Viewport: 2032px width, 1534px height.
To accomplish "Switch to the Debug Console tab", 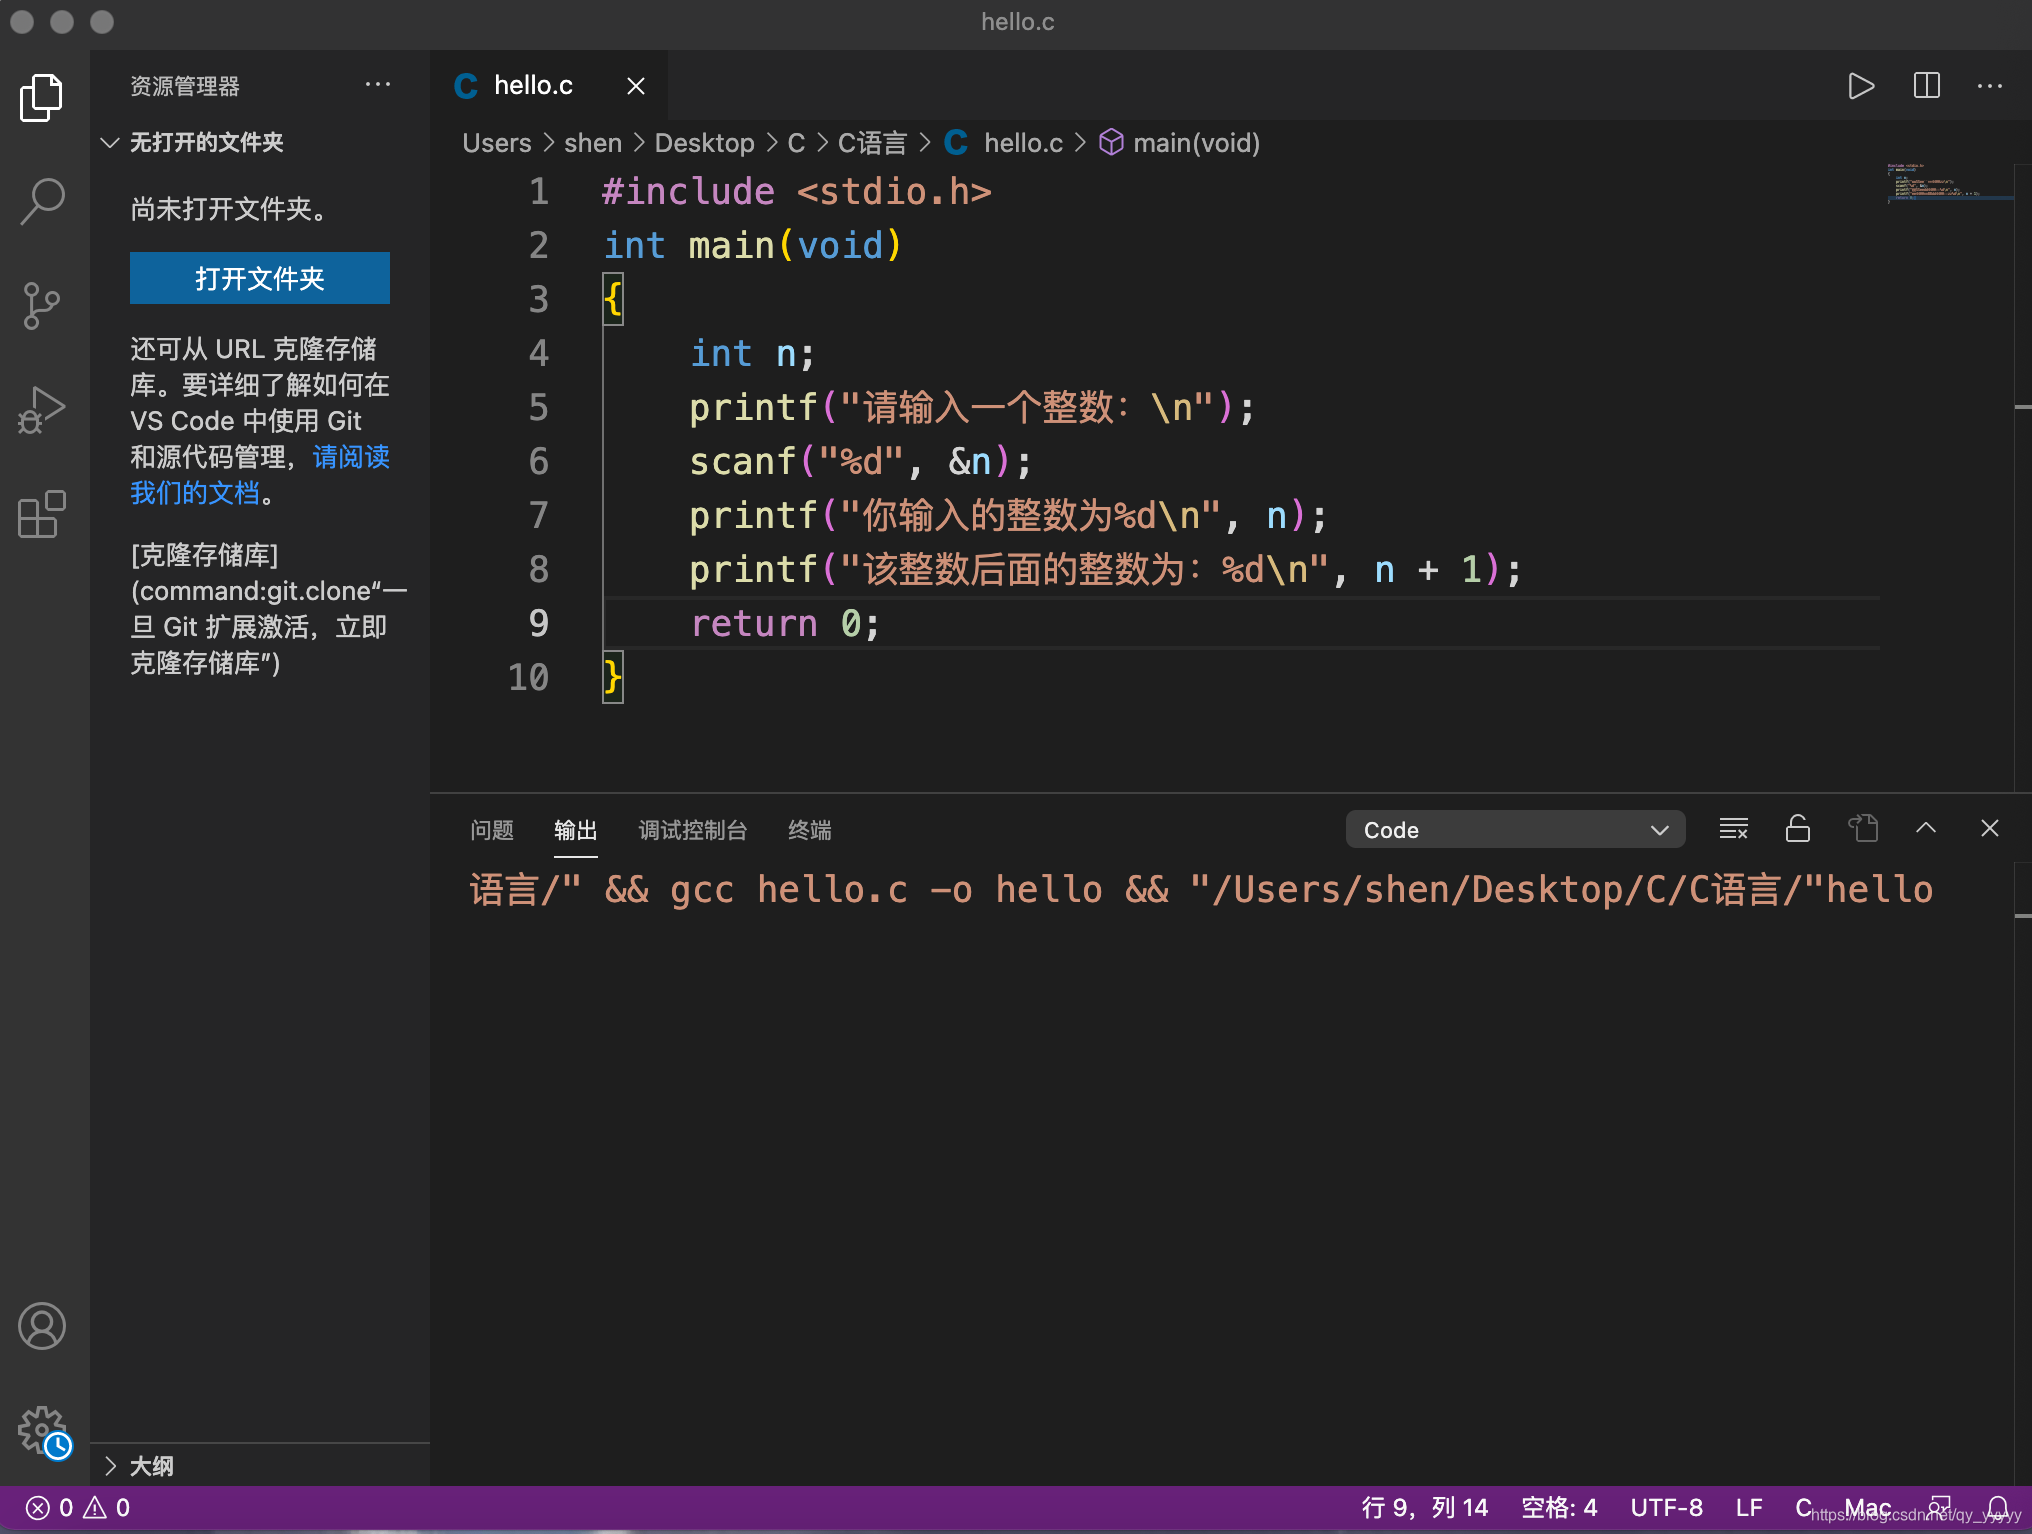I will (x=692, y=830).
